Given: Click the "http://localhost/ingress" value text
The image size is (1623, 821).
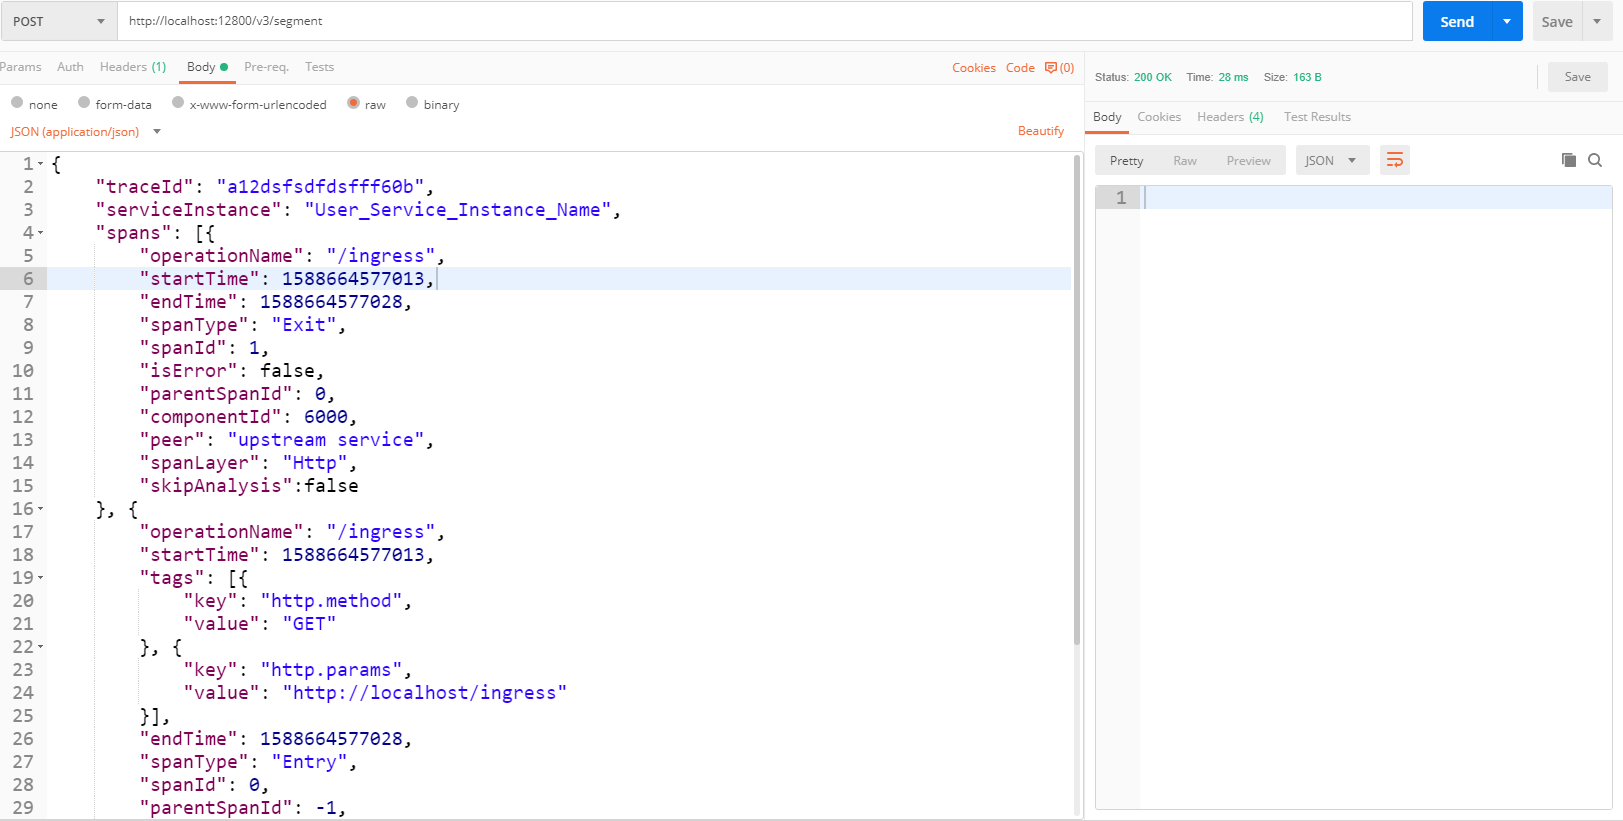Looking at the screenshot, I should (x=425, y=693).
